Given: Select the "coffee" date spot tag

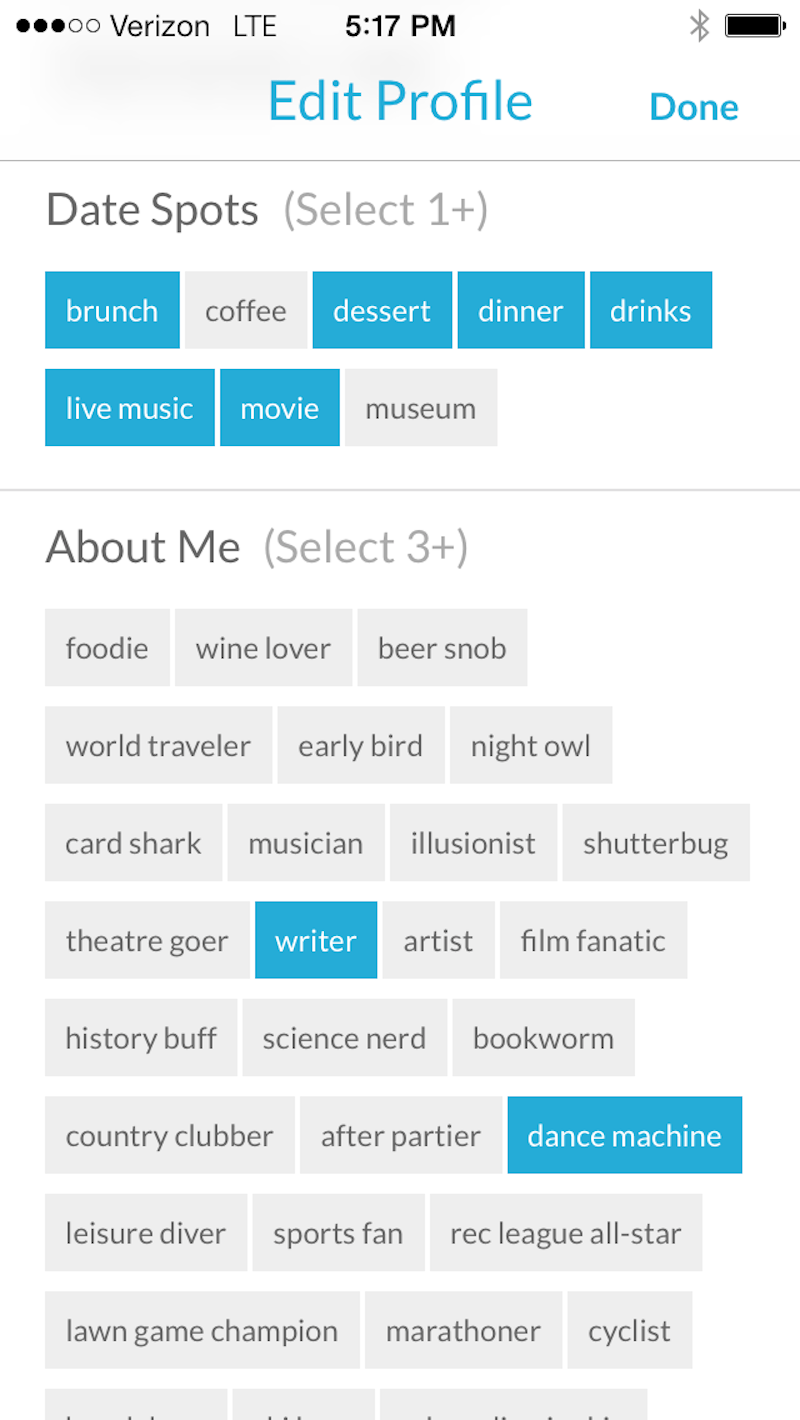Looking at the screenshot, I should pos(245,310).
